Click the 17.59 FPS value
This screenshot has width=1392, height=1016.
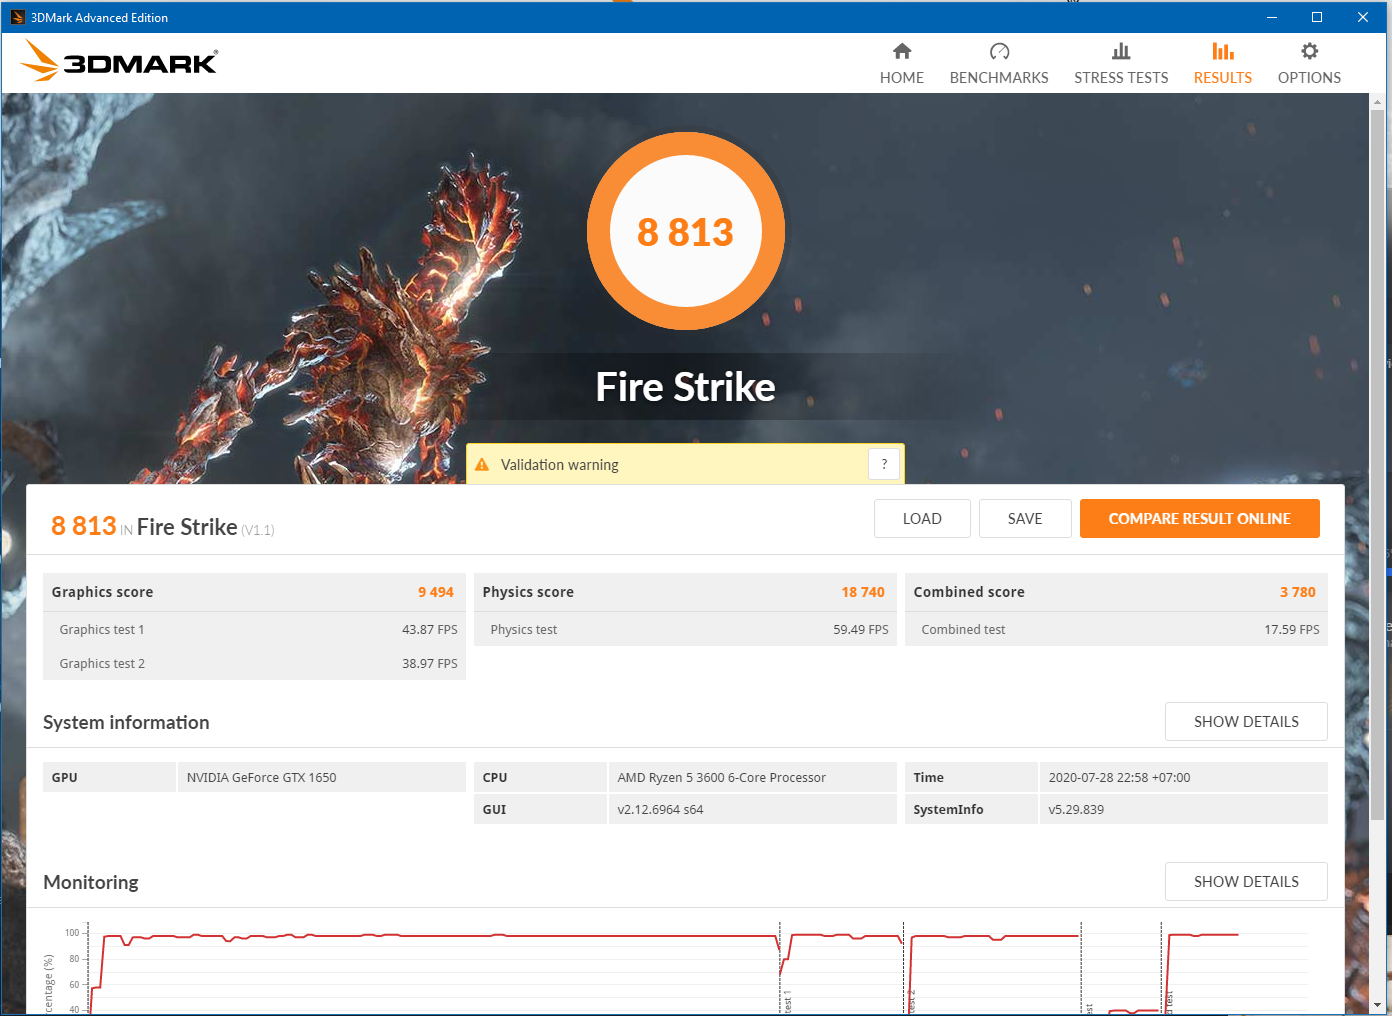1292,630
